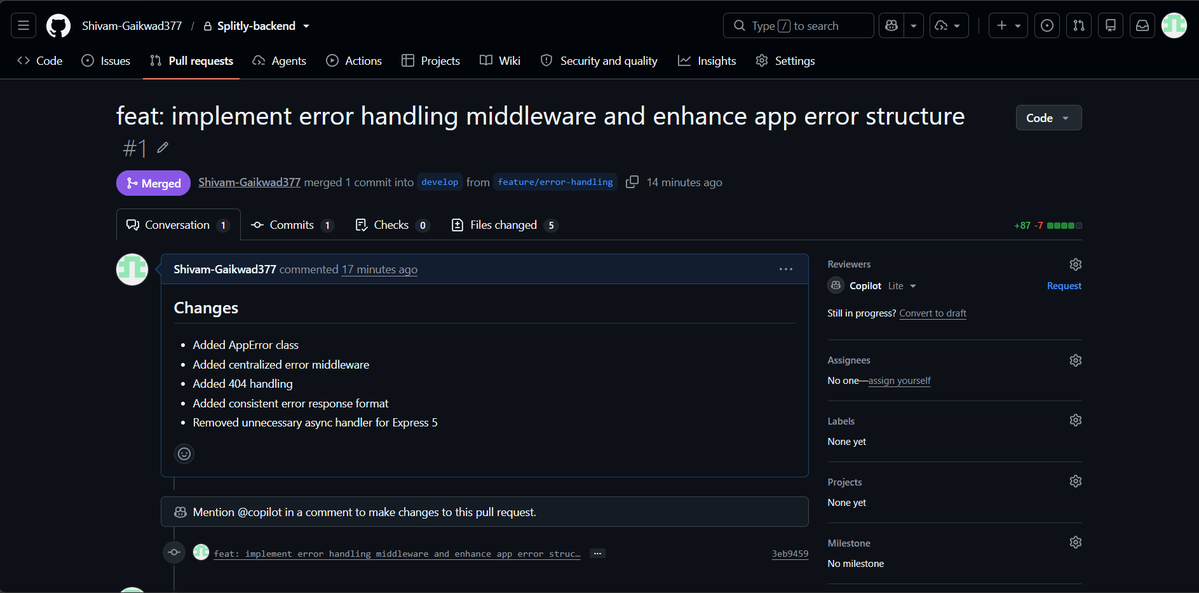Select the Conversation tab
This screenshot has width=1199, height=593.
[178, 225]
